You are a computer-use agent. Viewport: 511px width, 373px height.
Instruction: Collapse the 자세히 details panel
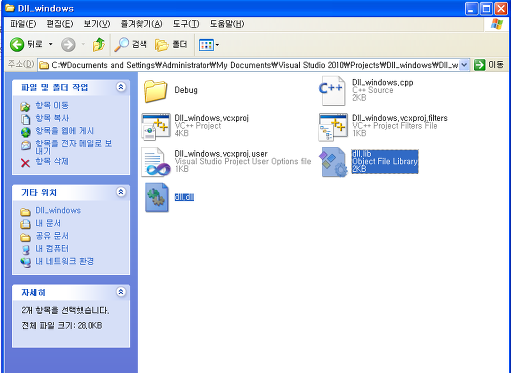[x=121, y=292]
